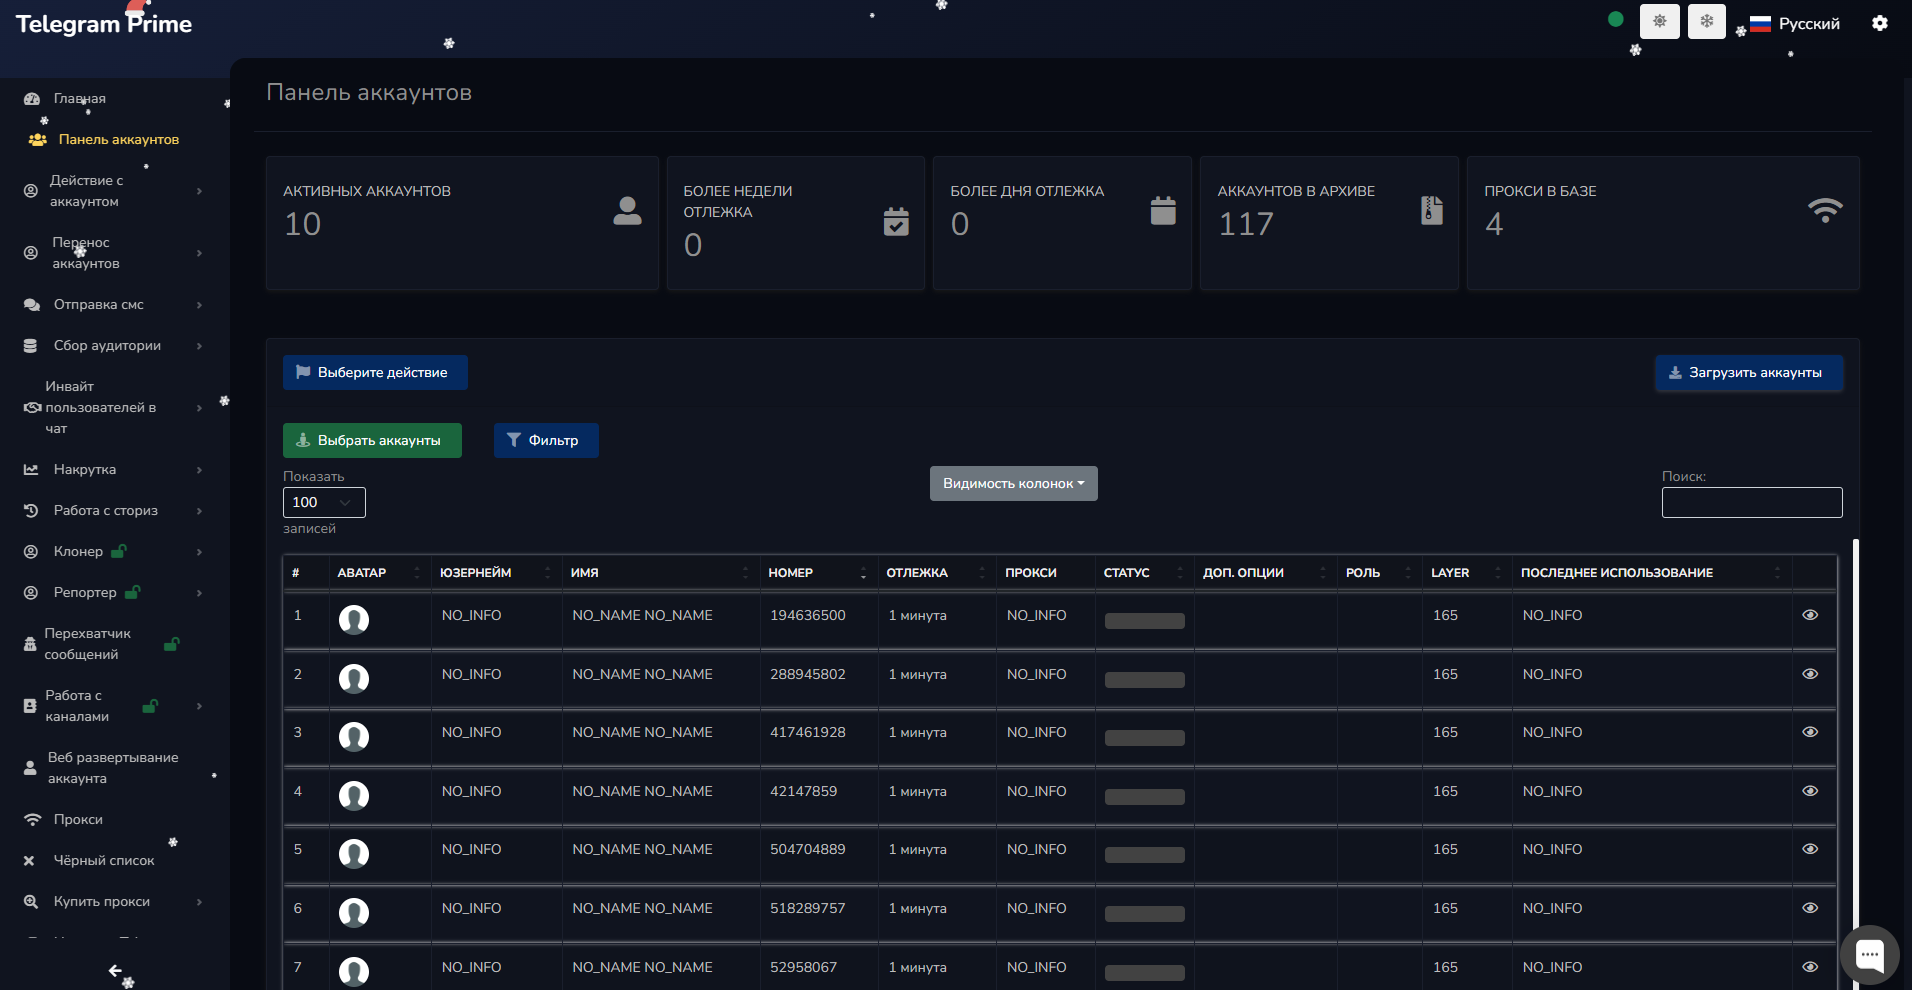
Task: Open Работа с каналами menu item
Action: click(x=113, y=706)
